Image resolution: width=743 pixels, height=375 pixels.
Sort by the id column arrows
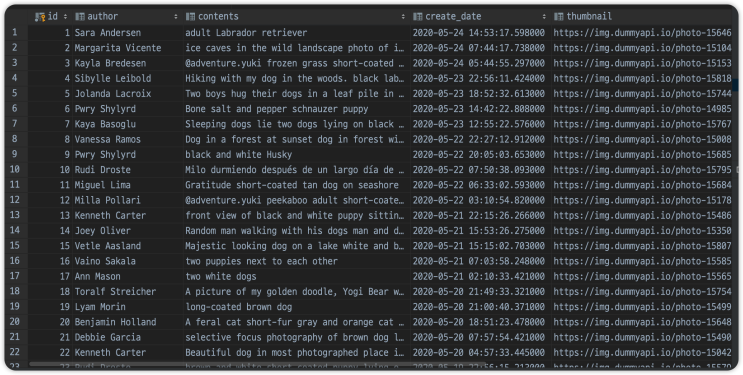tap(65, 17)
